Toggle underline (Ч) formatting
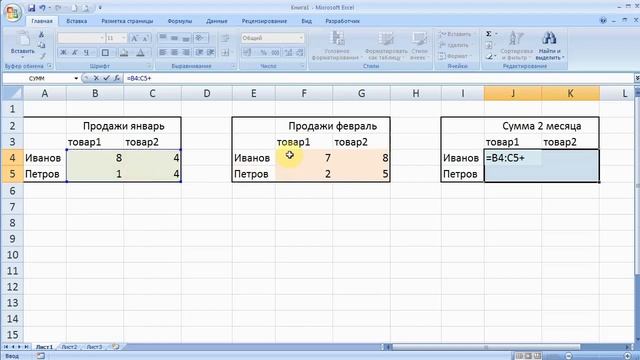640x360 pixels. pos(86,53)
